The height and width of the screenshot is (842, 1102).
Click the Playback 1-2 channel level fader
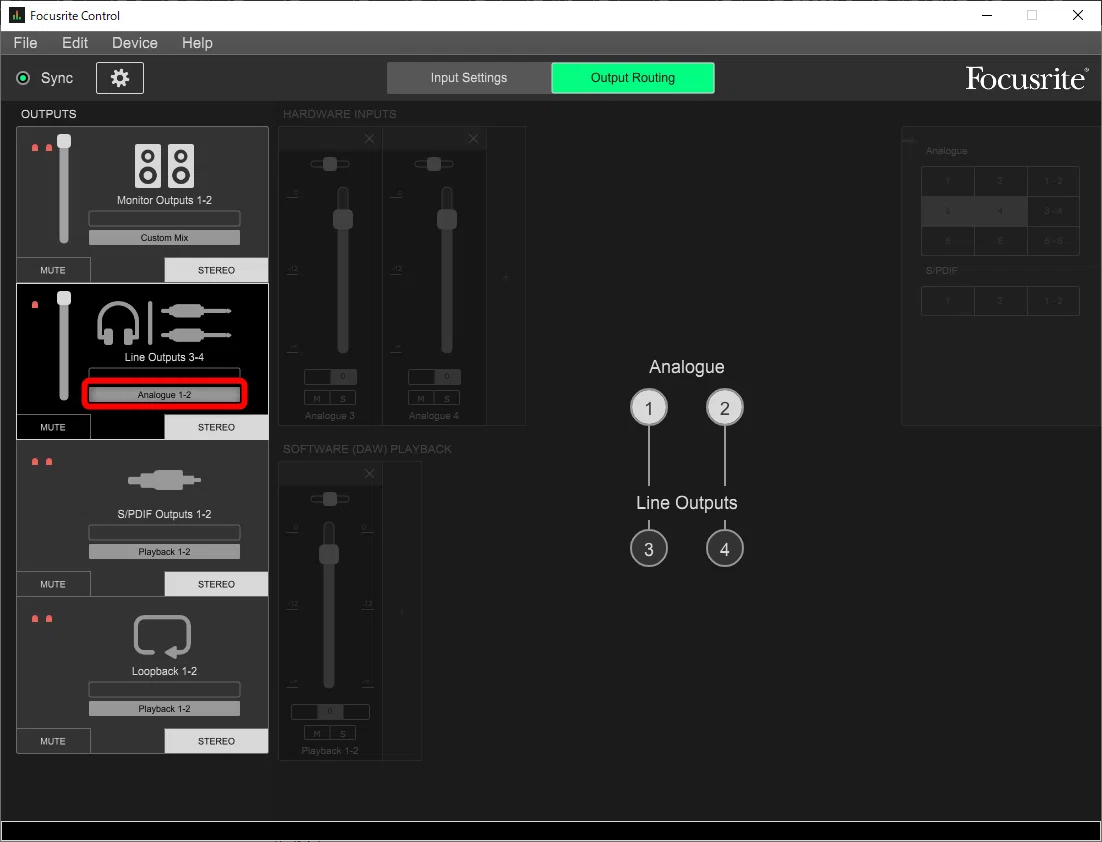[x=329, y=555]
